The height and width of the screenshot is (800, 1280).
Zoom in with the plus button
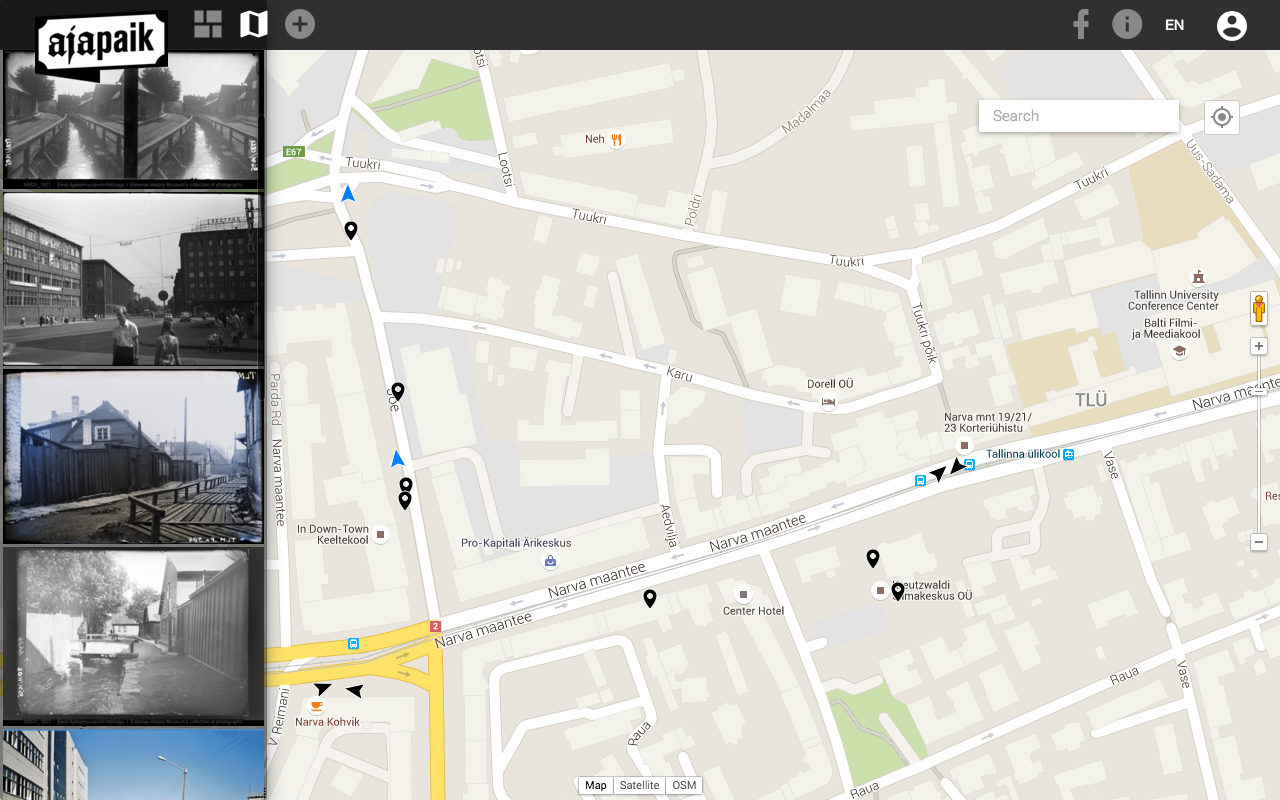click(1259, 346)
